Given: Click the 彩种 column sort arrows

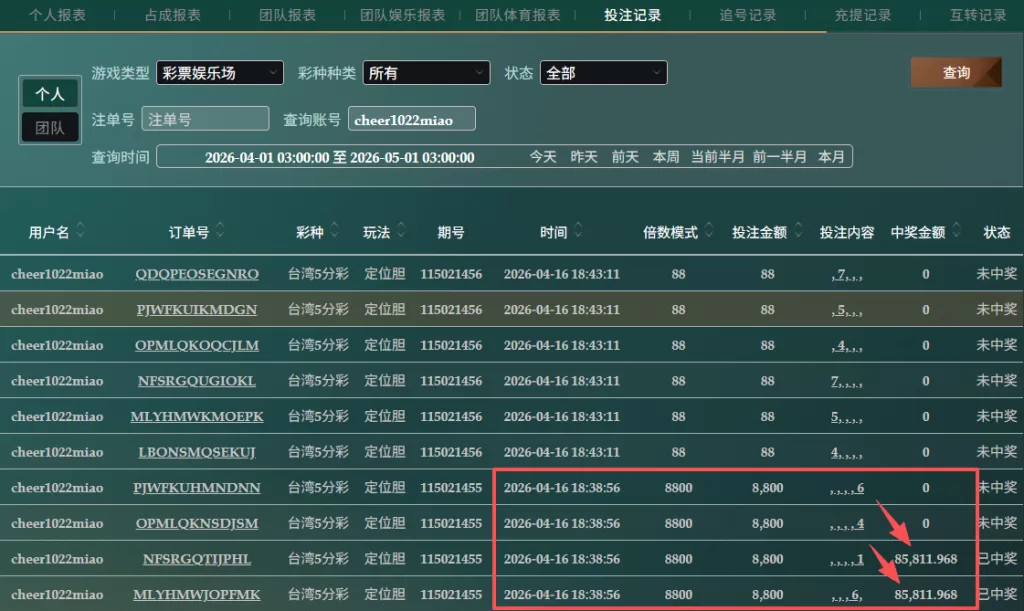Looking at the screenshot, I should (x=335, y=232).
